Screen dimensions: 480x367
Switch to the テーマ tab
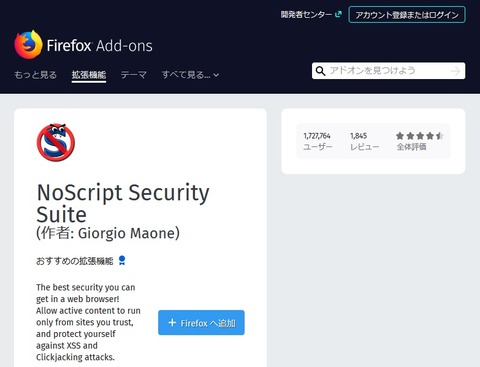134,75
